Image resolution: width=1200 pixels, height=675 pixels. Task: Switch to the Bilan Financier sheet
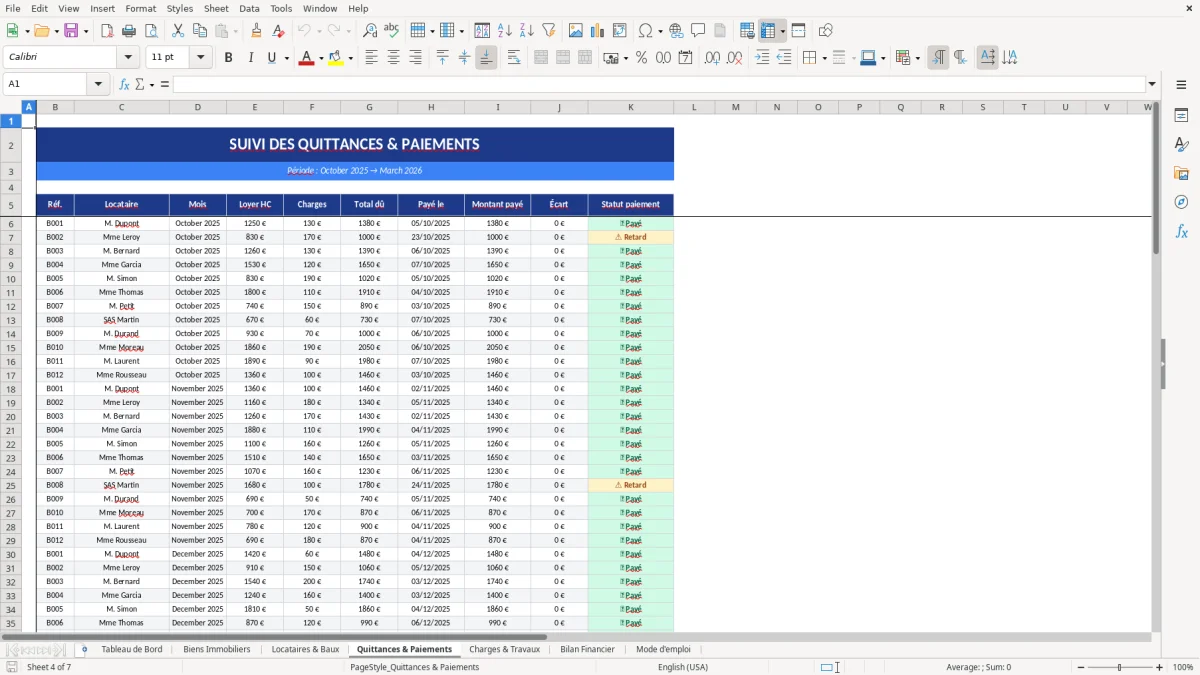(x=587, y=649)
